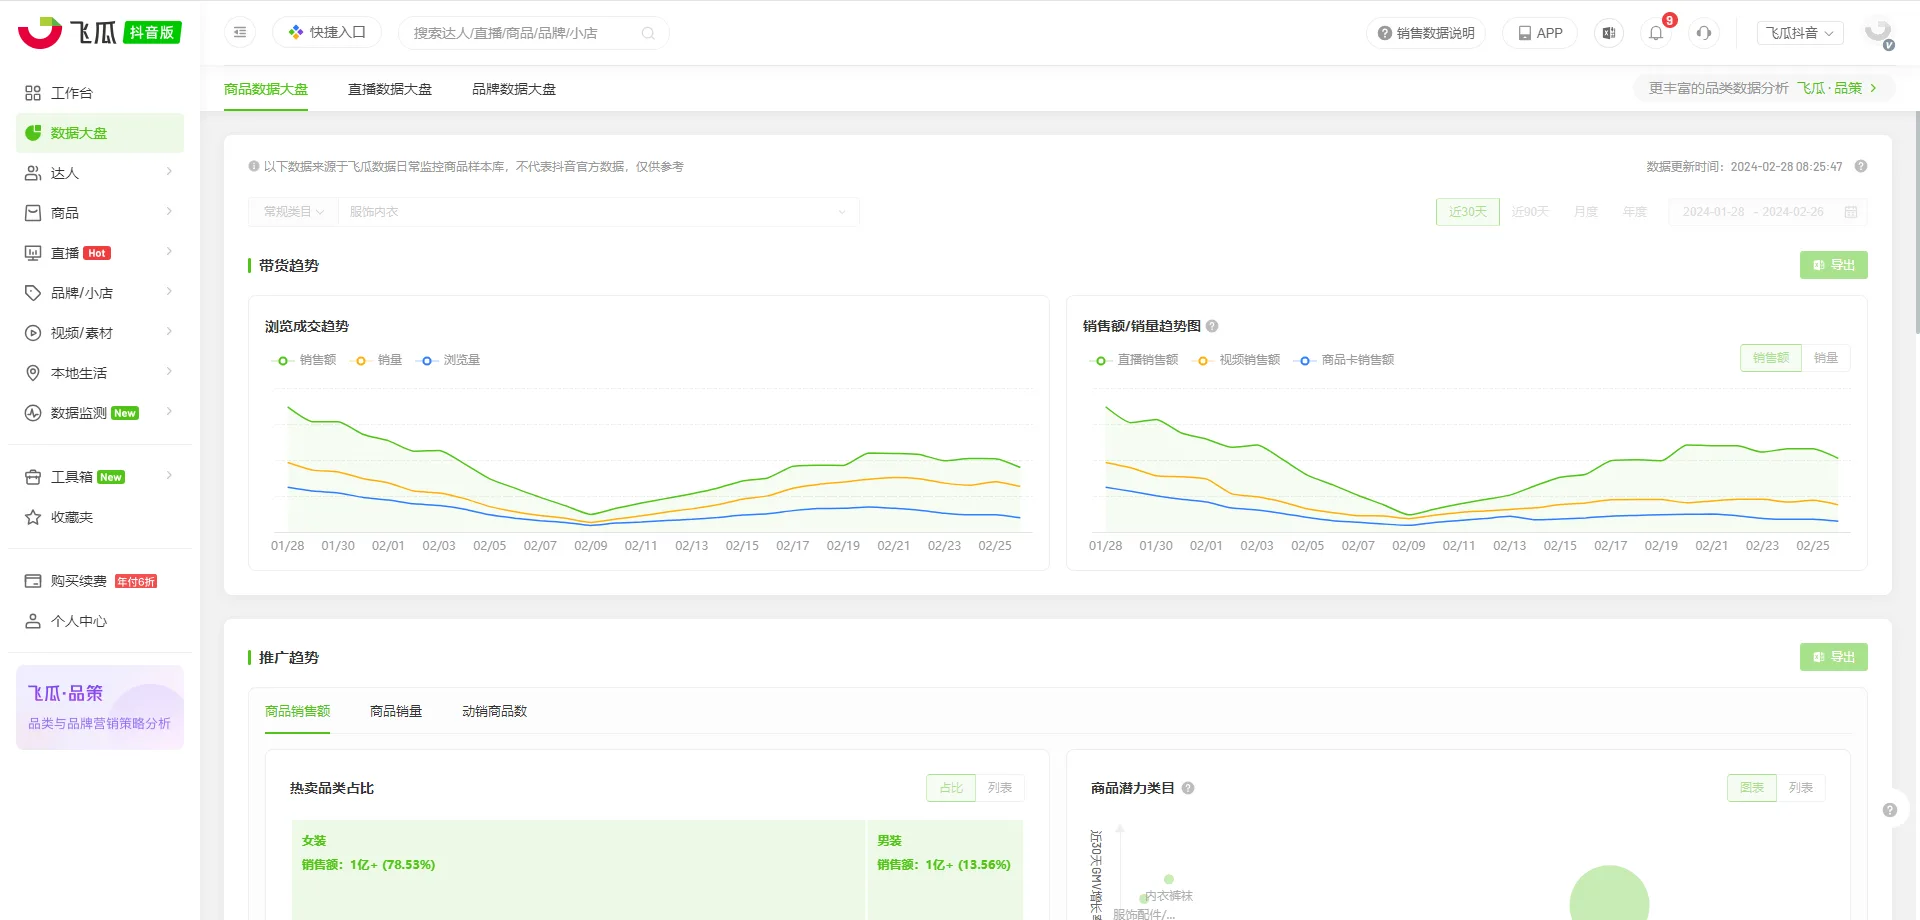Click the 飞瓜·品策 promo banner in the sidebar
1920x920 pixels.
coord(100,707)
